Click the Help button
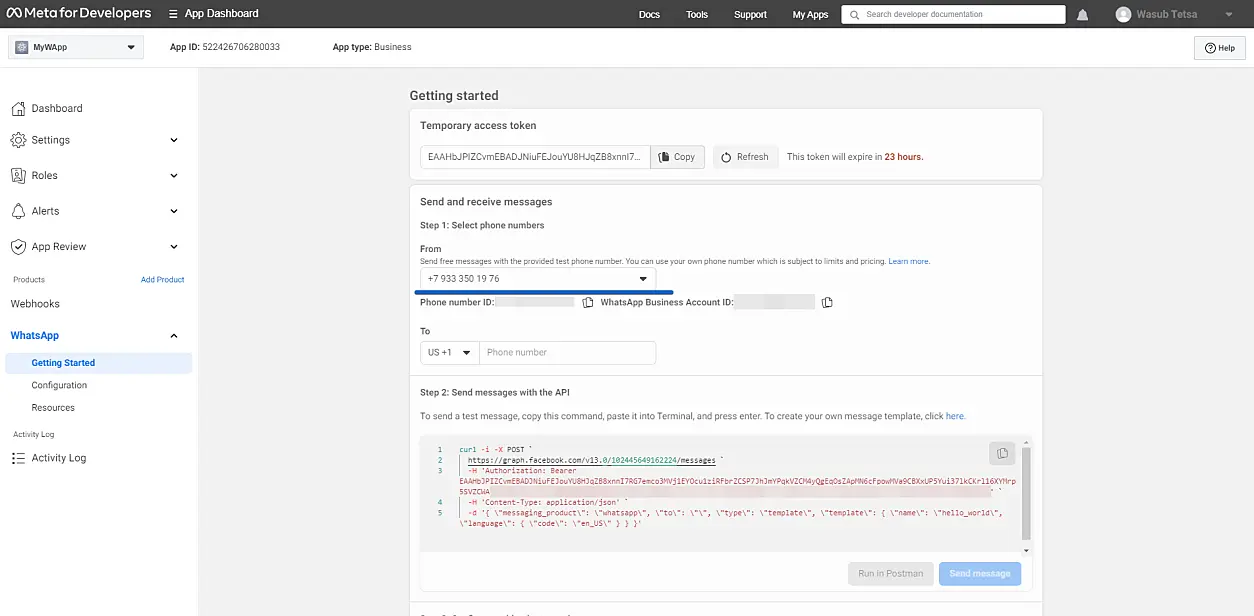 point(1219,48)
